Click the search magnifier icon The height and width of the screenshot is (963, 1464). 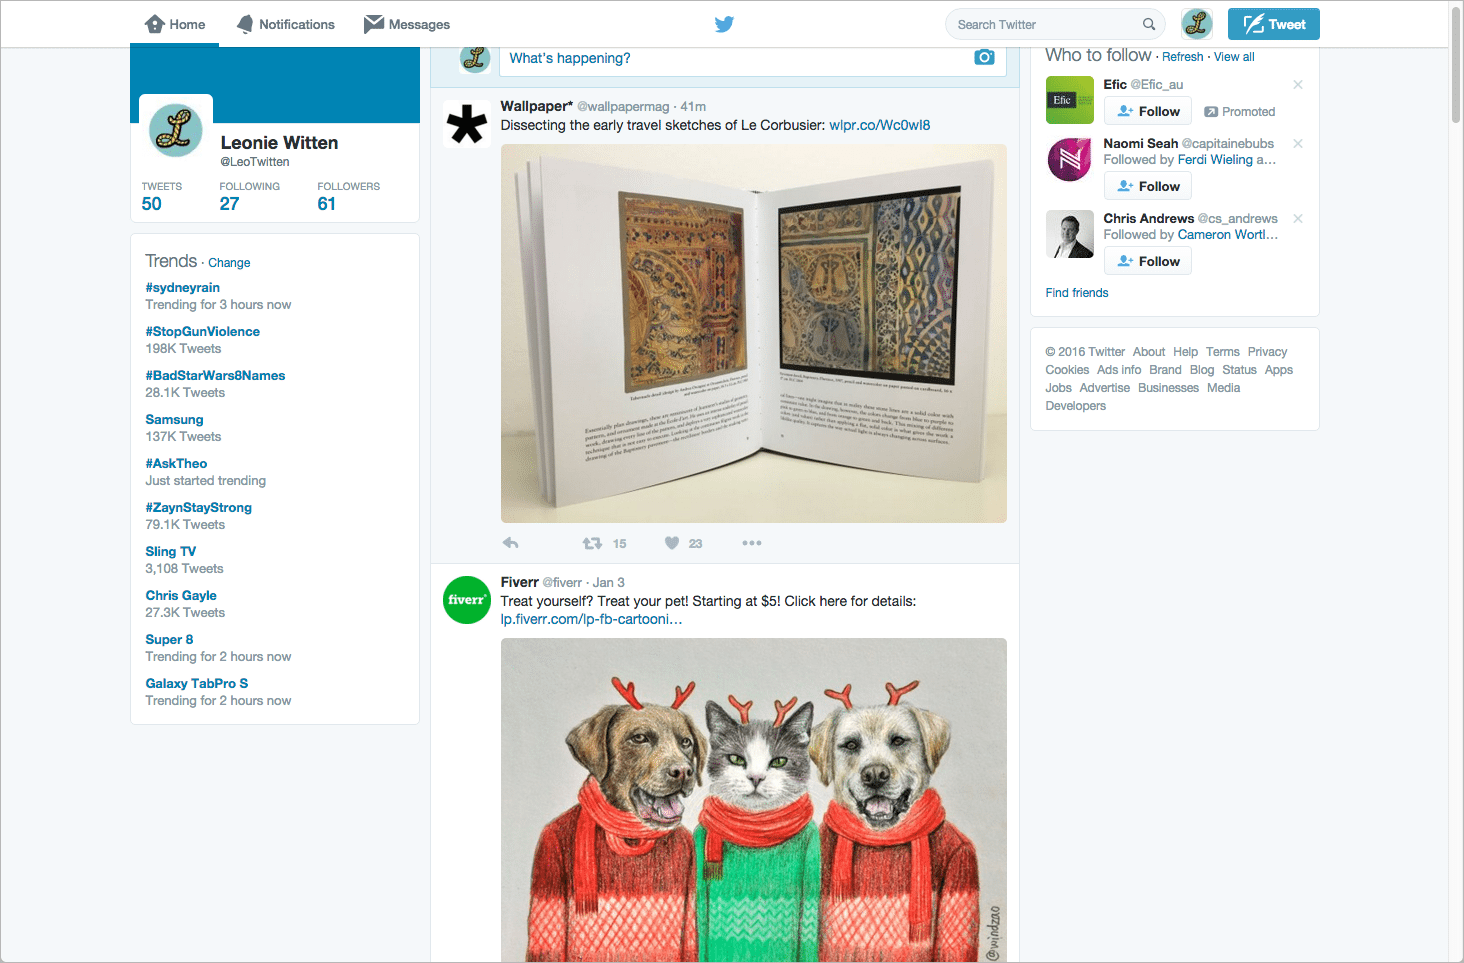[x=1149, y=24]
